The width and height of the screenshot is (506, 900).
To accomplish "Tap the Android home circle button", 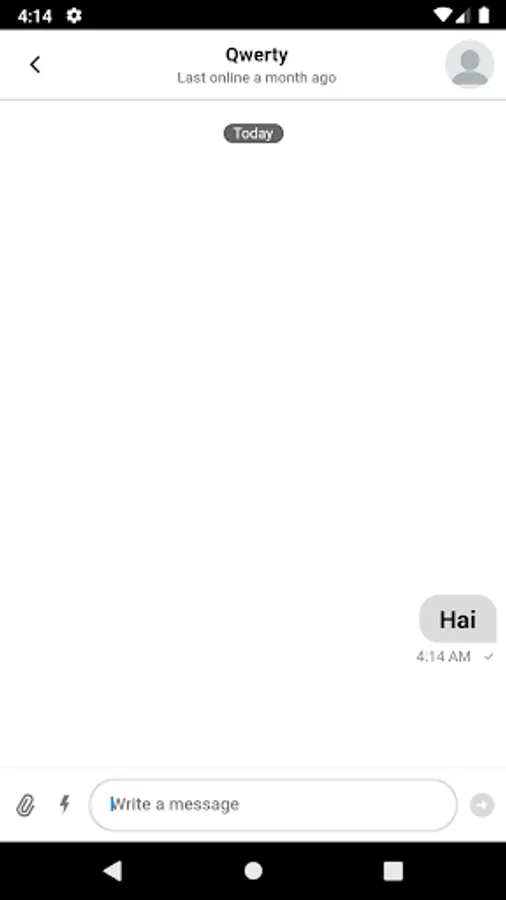I will (253, 871).
